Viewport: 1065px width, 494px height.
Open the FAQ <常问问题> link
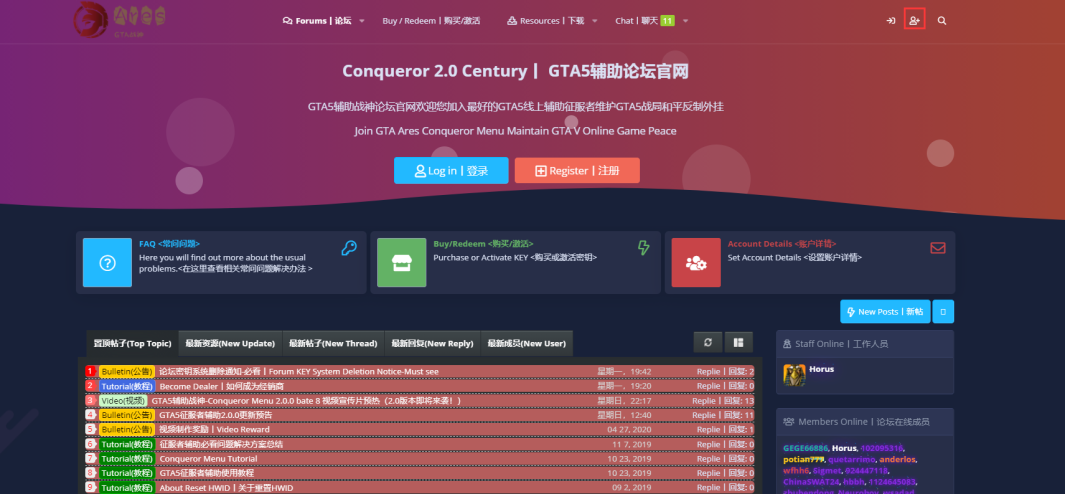click(x=169, y=243)
